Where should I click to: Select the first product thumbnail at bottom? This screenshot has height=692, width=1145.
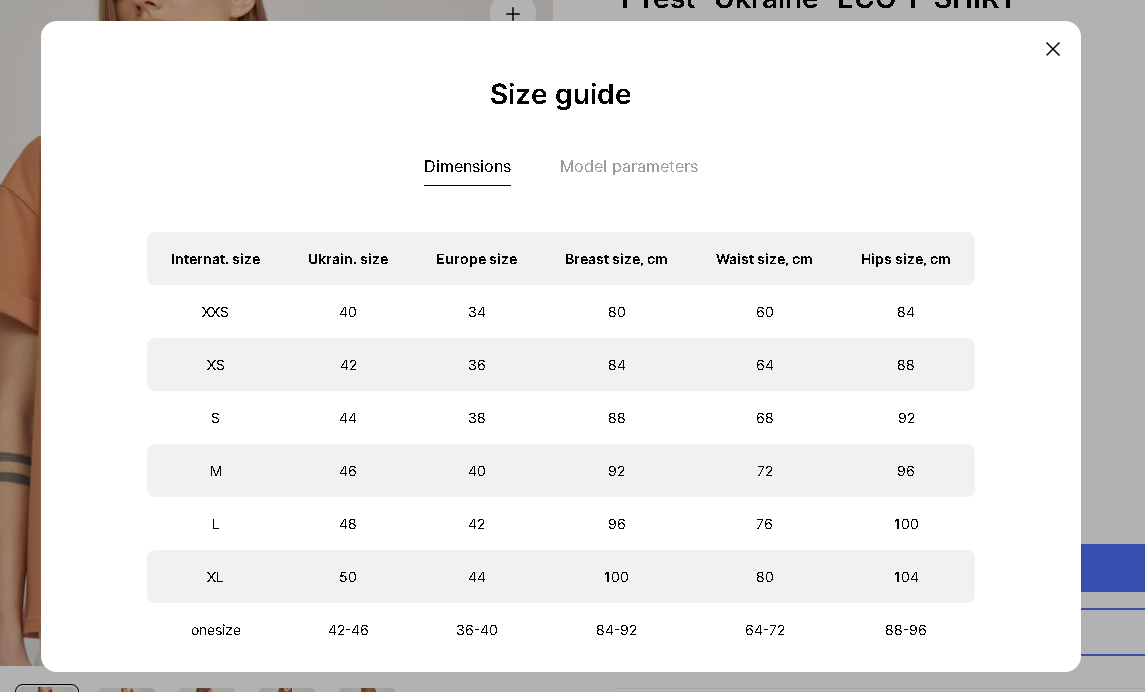point(47,688)
